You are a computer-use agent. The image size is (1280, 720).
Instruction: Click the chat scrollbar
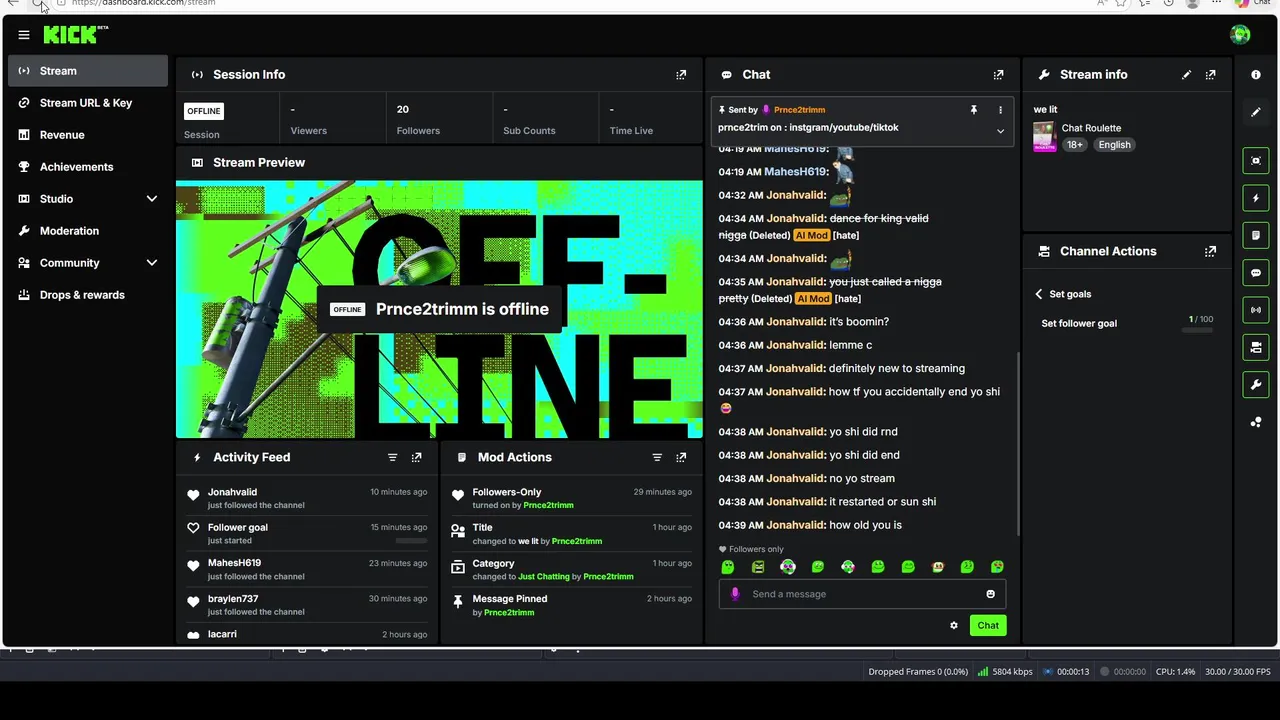click(x=1018, y=443)
